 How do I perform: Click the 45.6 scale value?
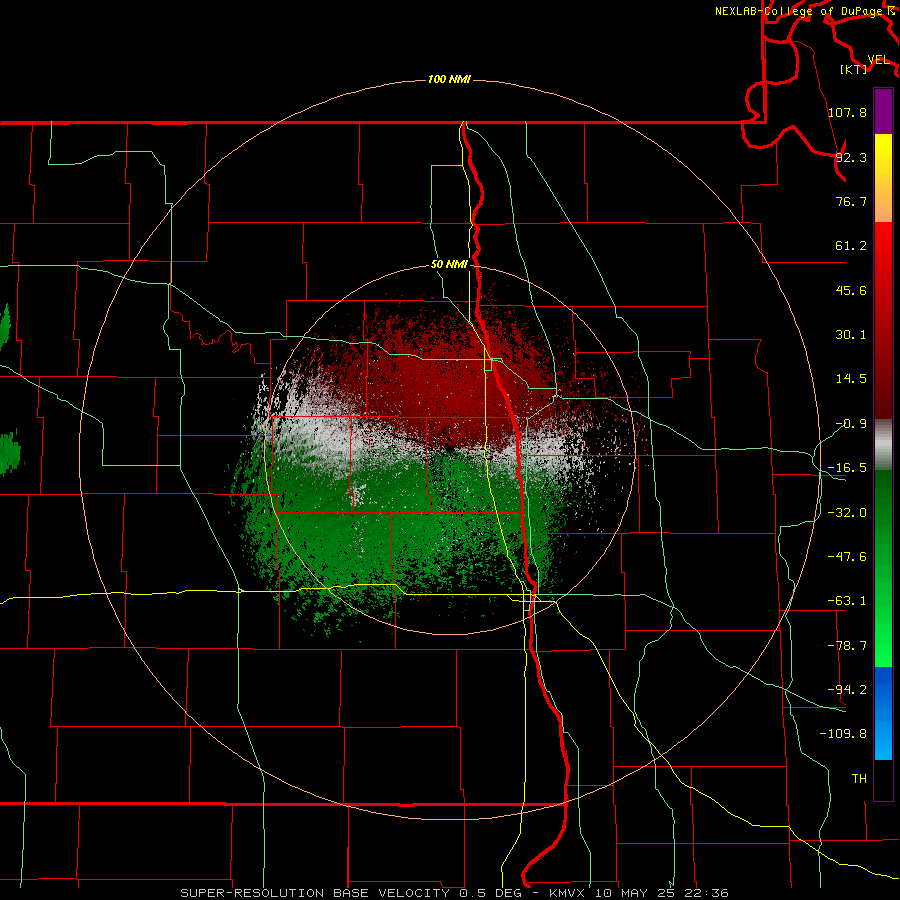pyautogui.click(x=851, y=290)
